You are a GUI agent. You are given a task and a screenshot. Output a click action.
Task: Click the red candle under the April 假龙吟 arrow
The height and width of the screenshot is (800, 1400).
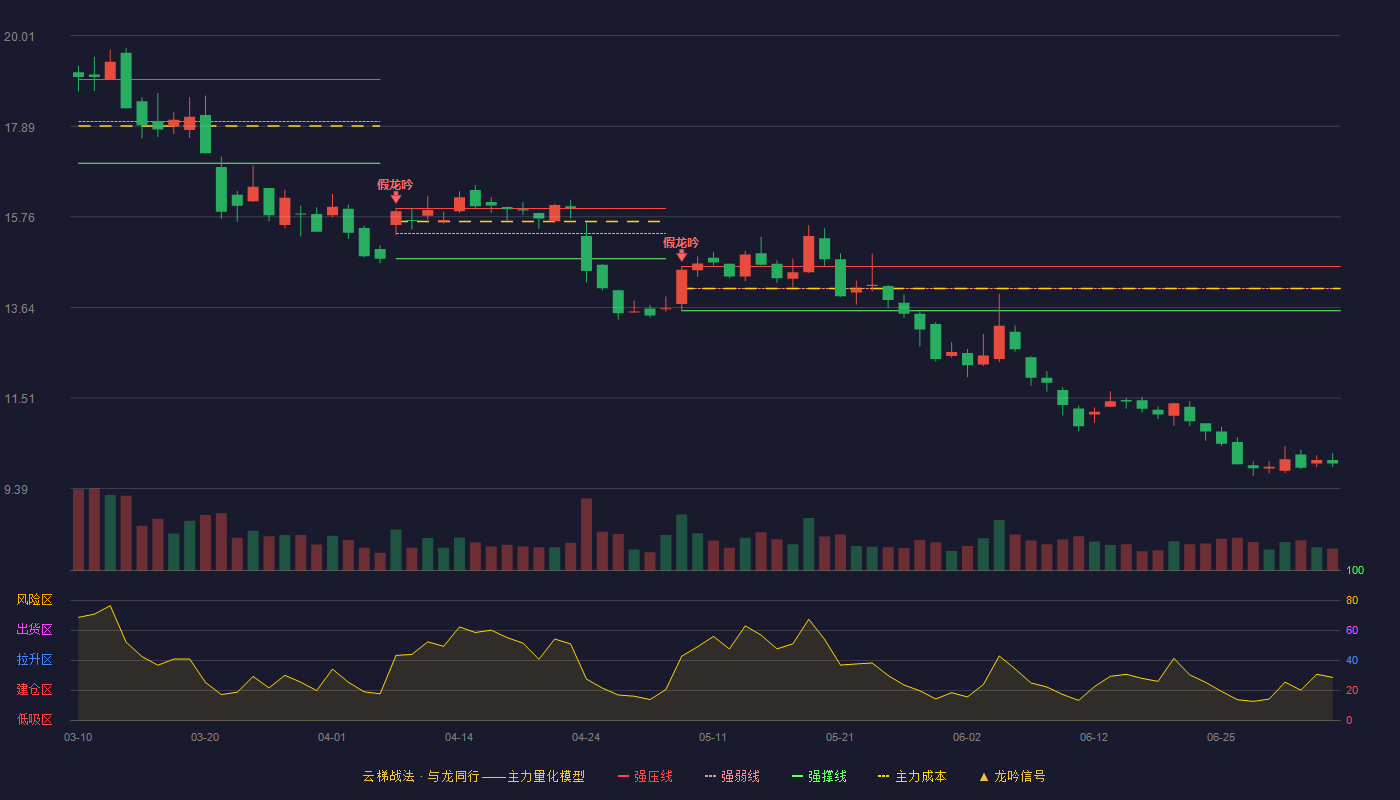(x=396, y=218)
